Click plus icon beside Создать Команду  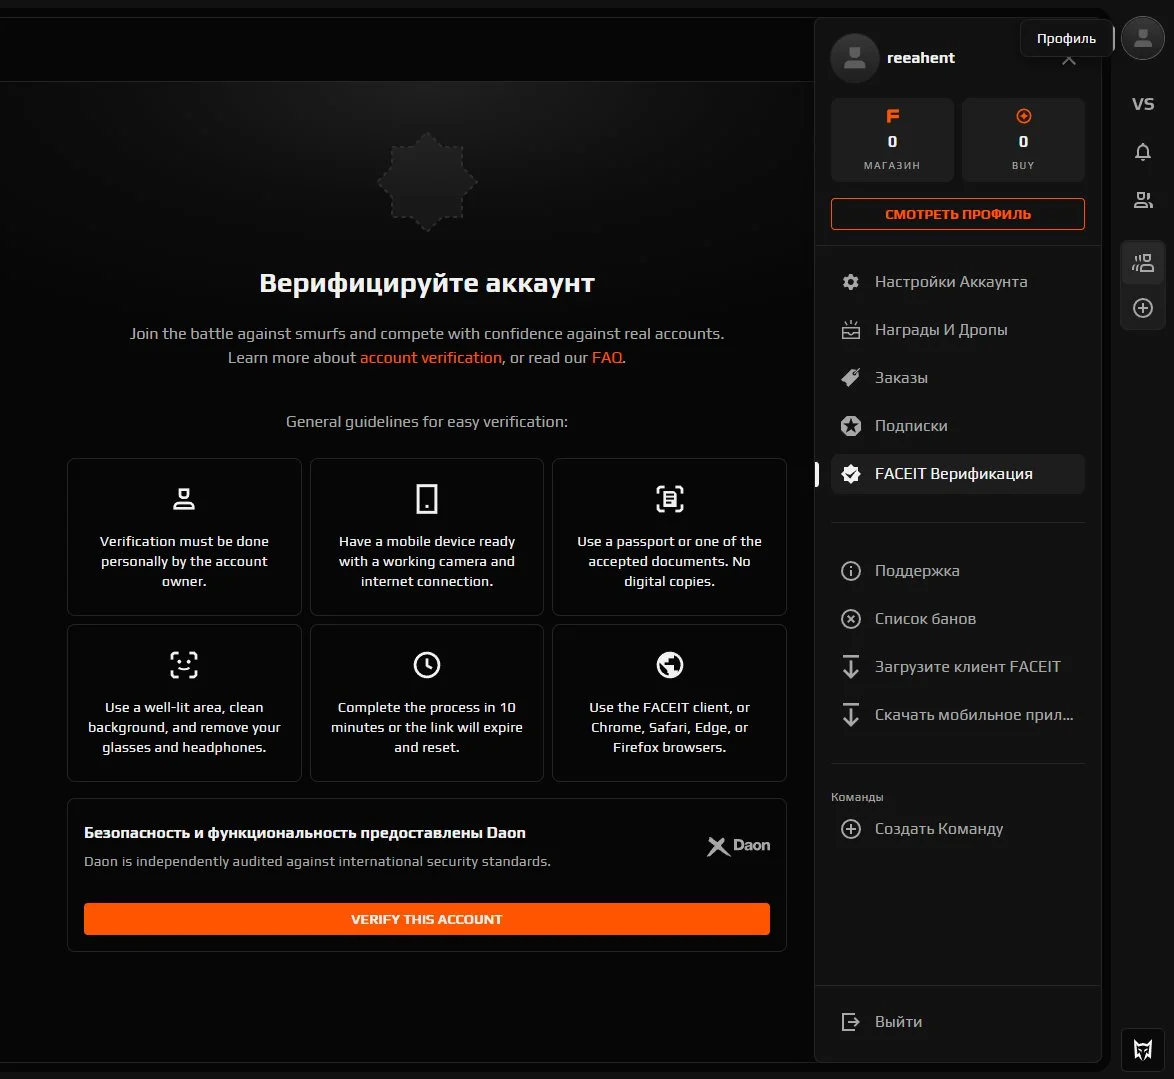point(851,829)
